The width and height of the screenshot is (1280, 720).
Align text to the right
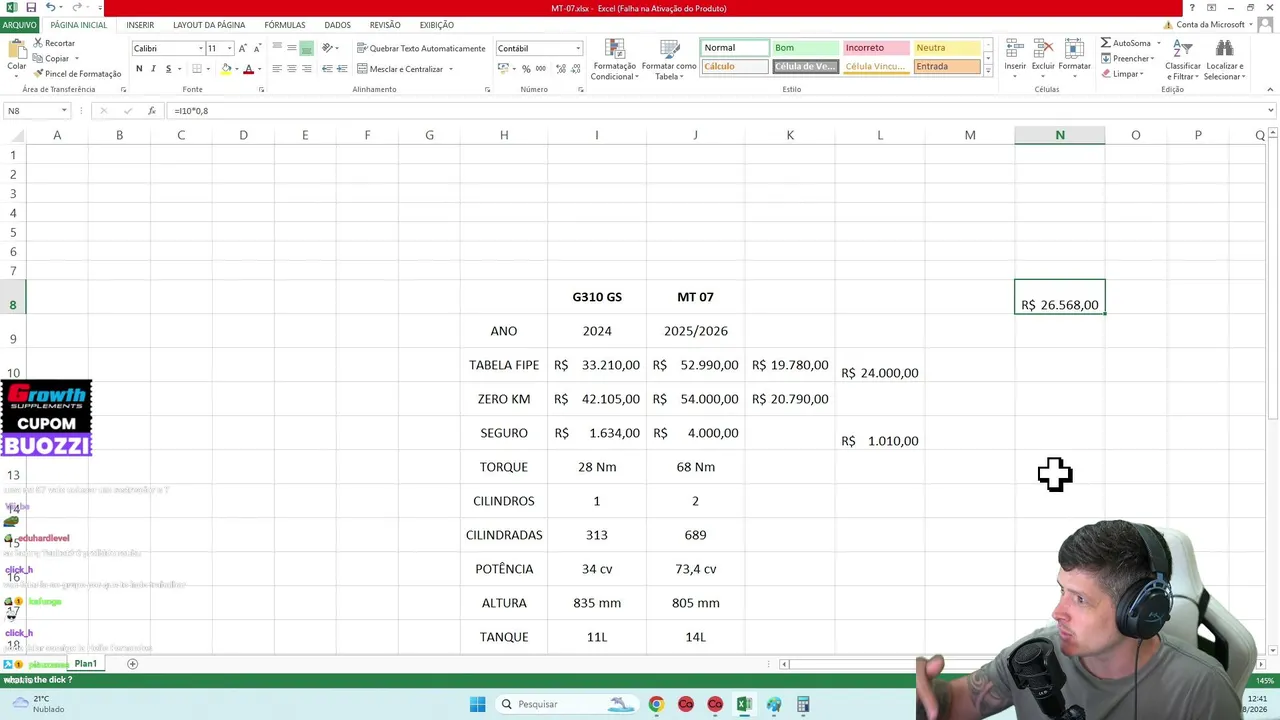(x=307, y=69)
